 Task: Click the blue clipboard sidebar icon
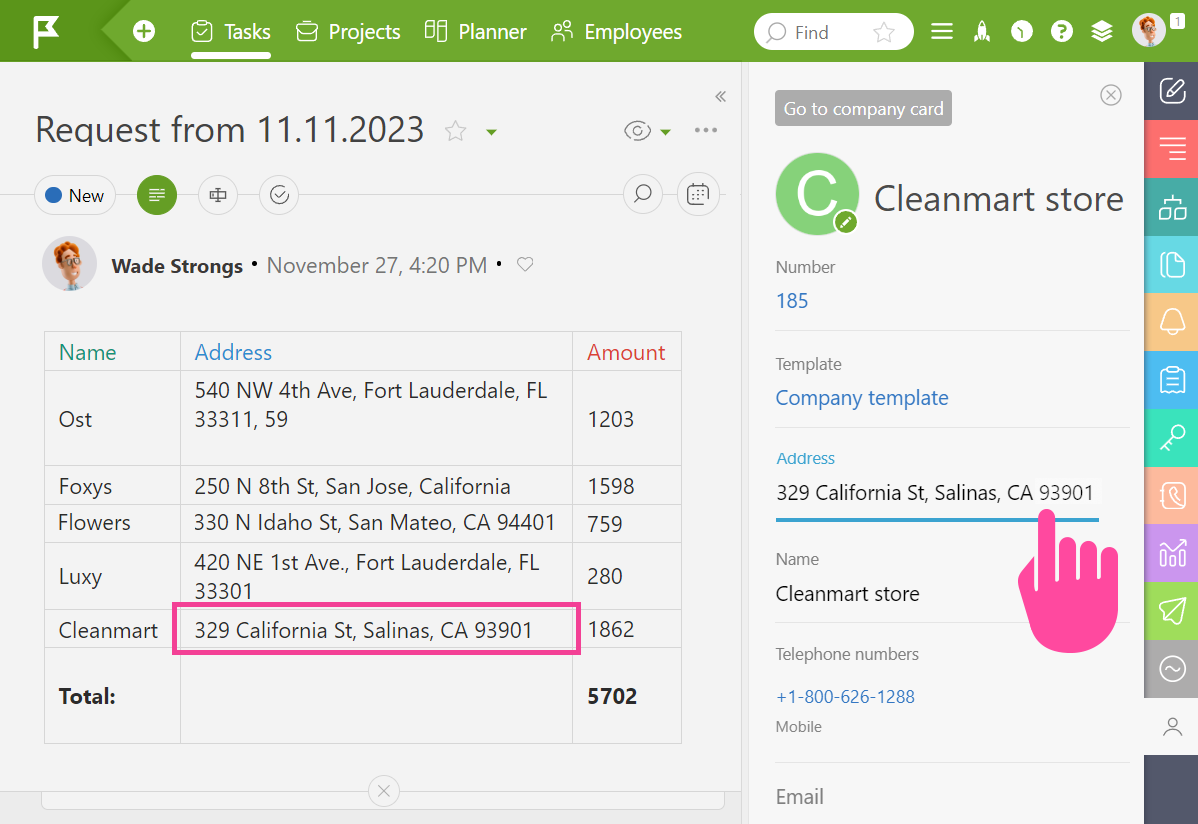(x=1171, y=380)
